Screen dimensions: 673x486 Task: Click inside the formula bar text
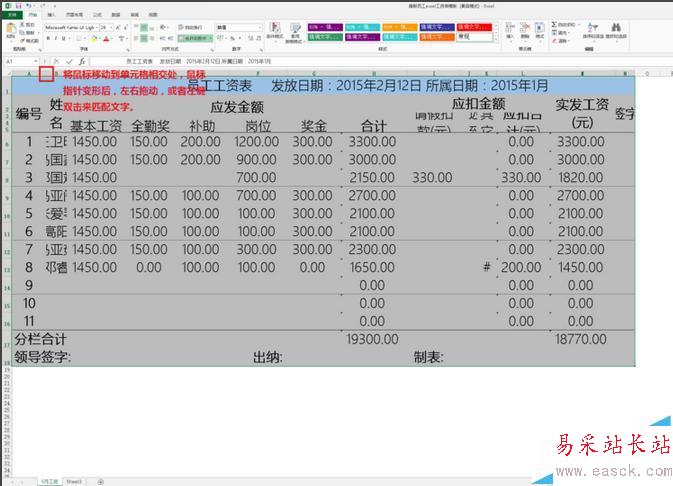coord(198,61)
